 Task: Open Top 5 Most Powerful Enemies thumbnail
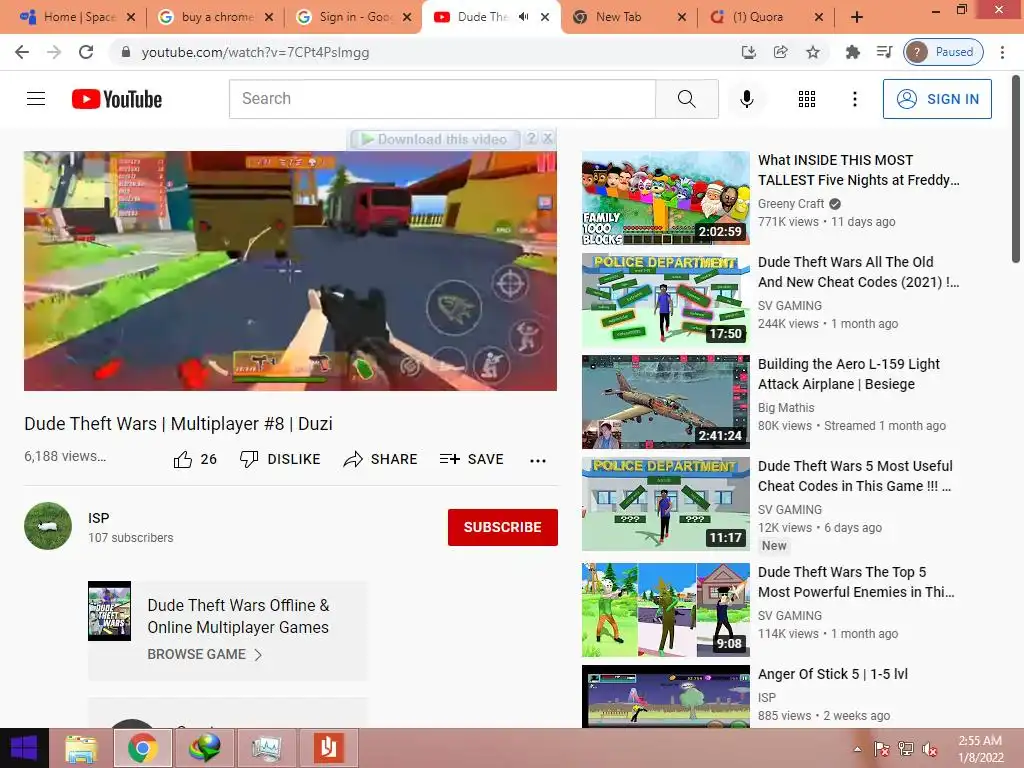[x=665, y=609]
